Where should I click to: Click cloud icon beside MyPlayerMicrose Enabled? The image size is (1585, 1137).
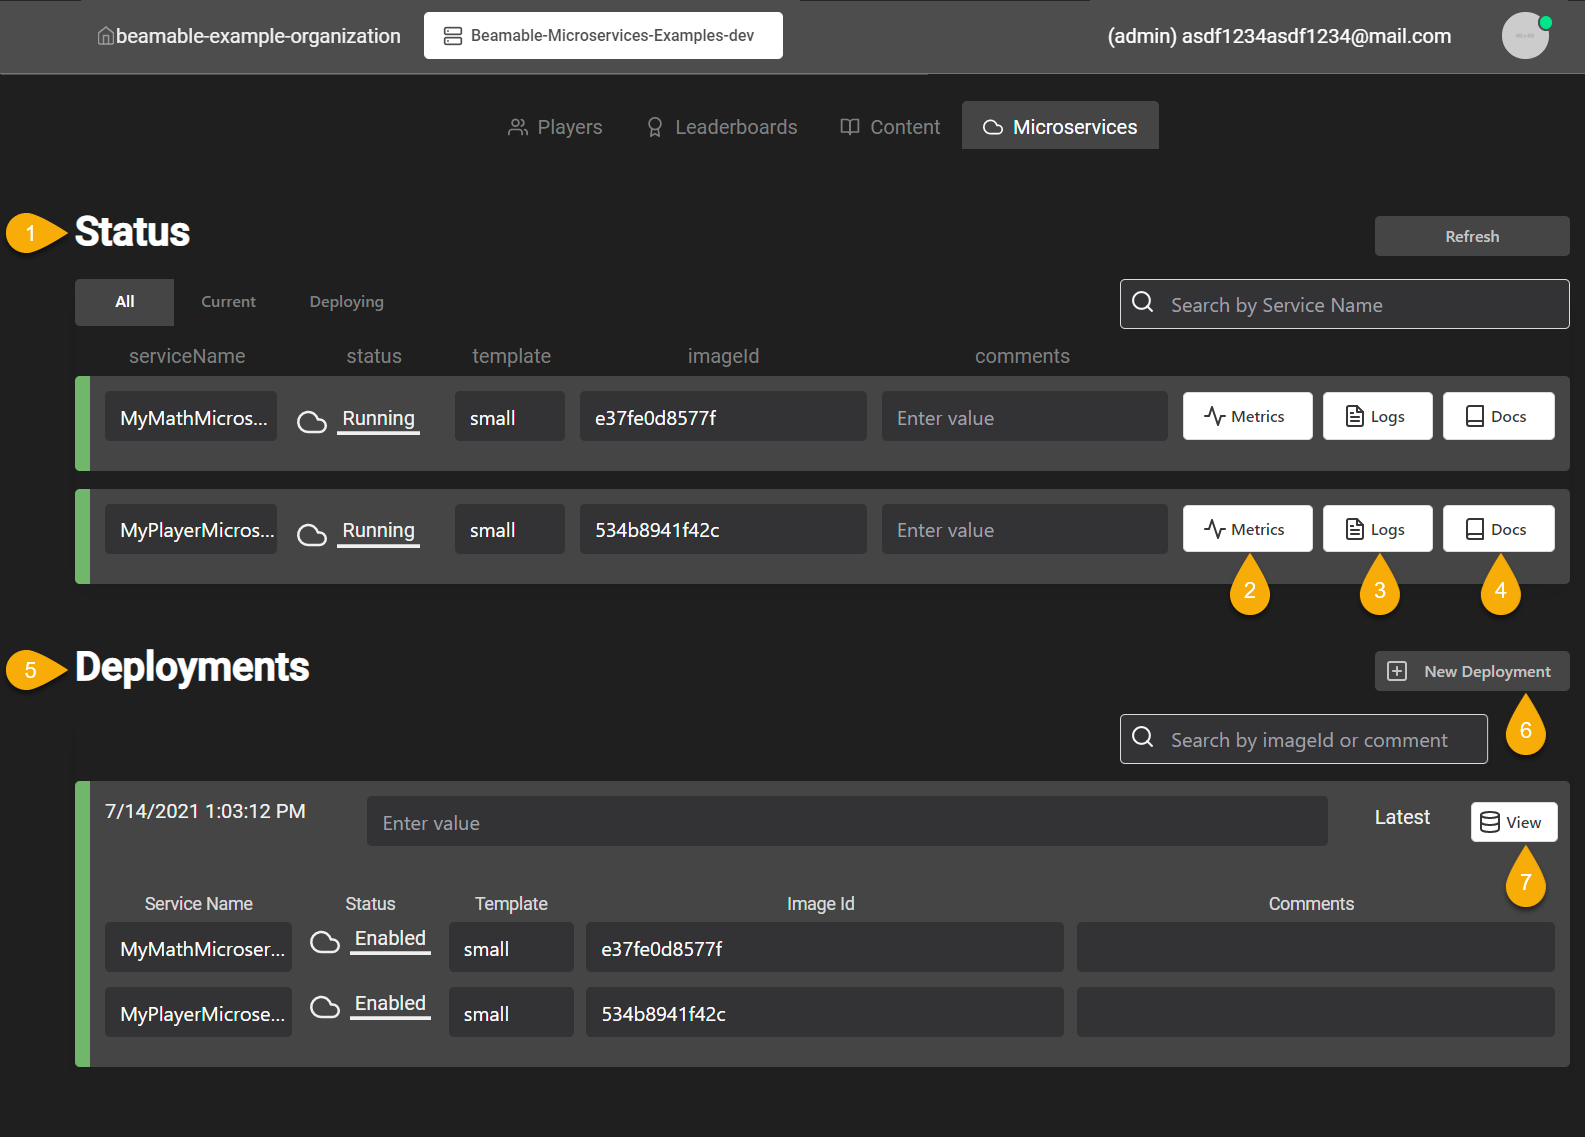[x=325, y=1006]
